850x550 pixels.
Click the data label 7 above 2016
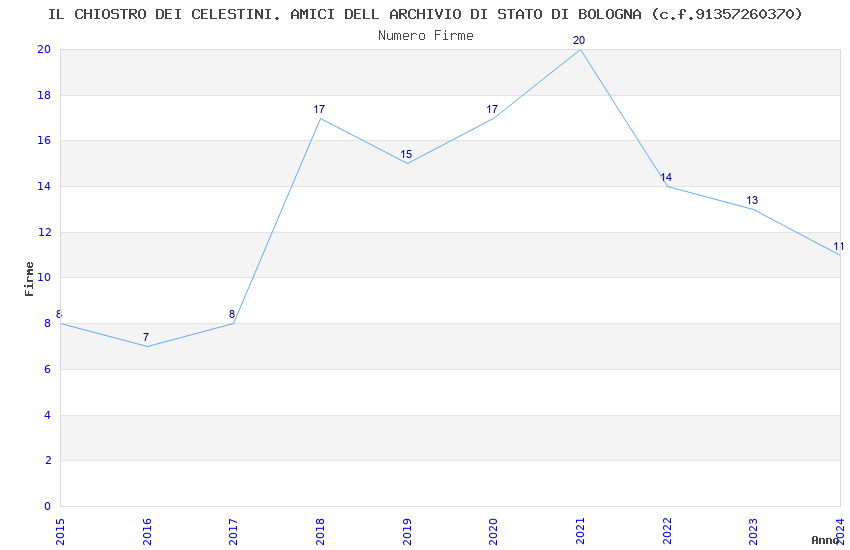pyautogui.click(x=146, y=338)
